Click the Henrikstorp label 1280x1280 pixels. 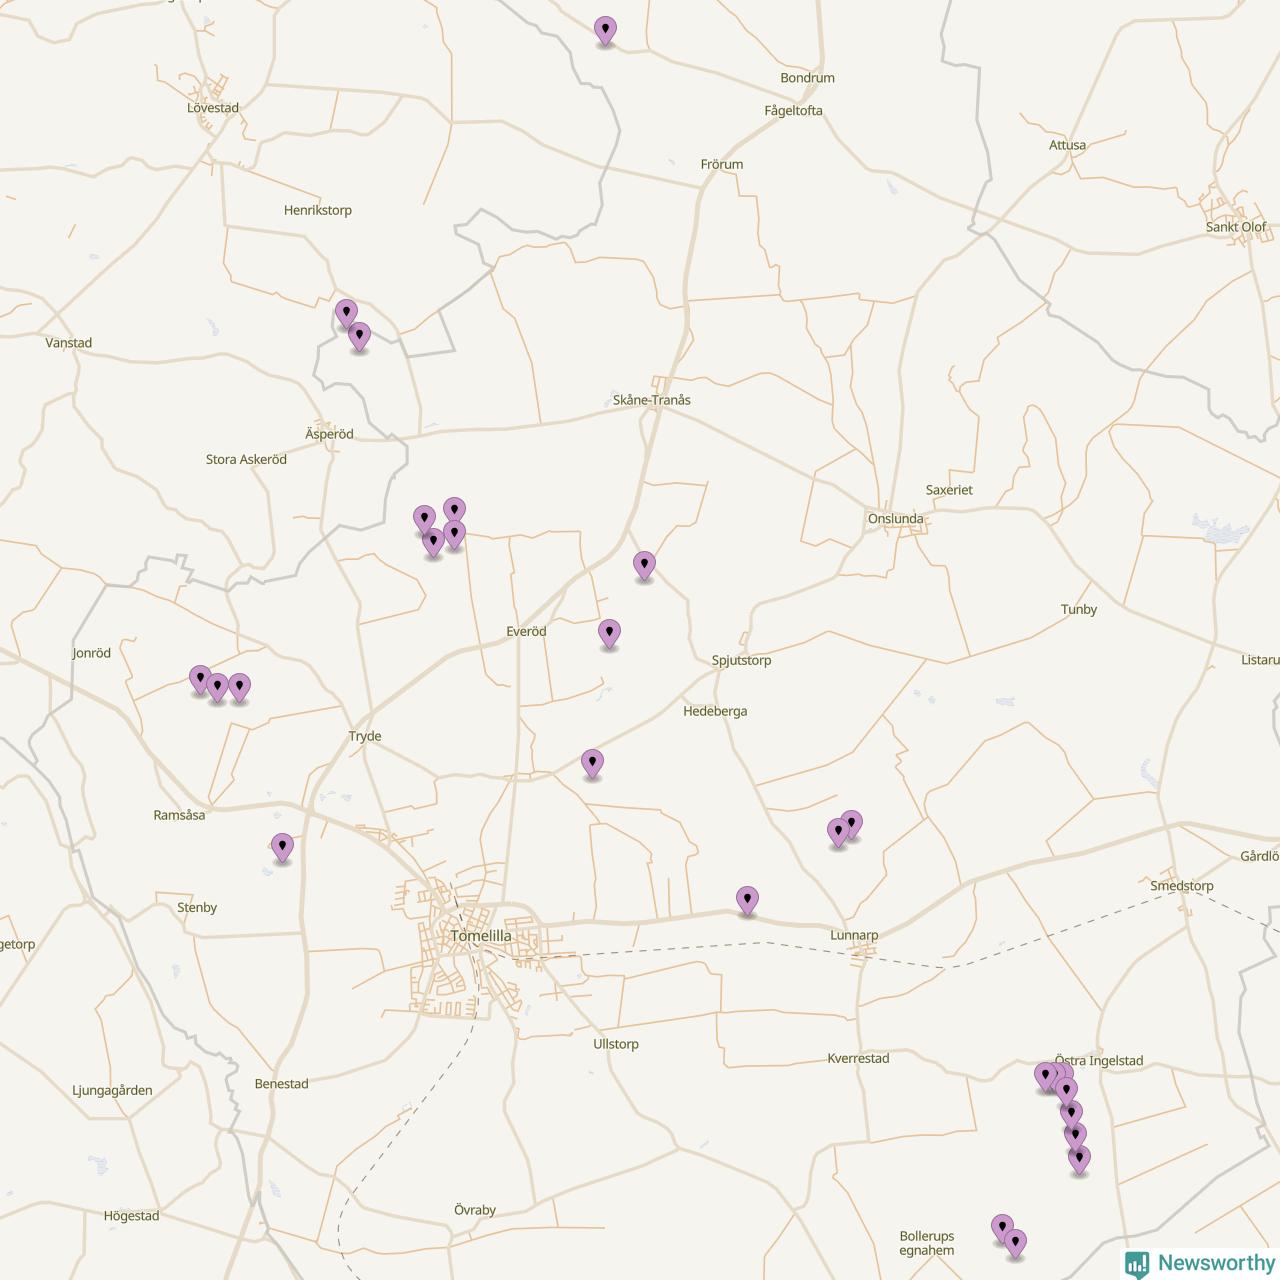318,210
